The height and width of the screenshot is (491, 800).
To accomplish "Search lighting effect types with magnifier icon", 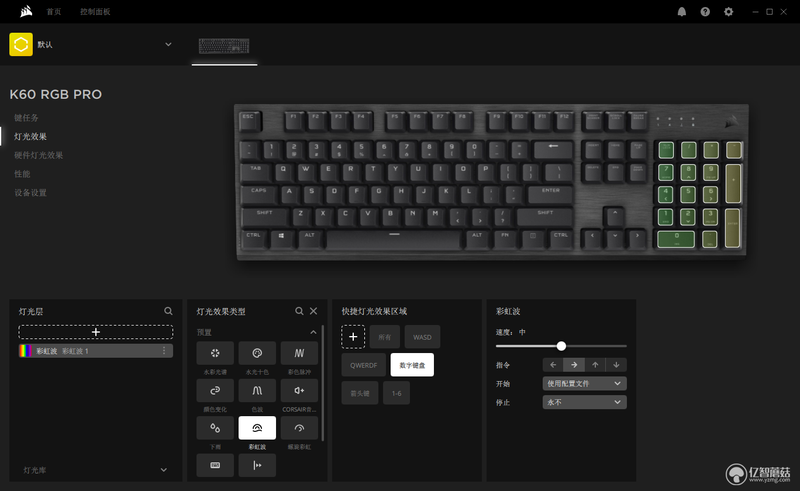I will tap(299, 311).
